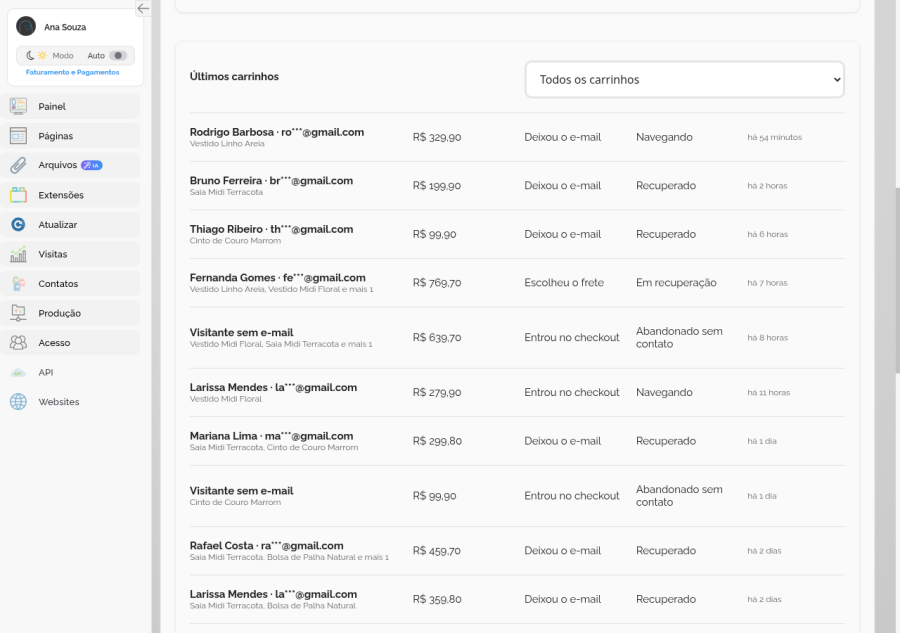
Task: Click the Visitas chart icon
Action: [x=18, y=254]
